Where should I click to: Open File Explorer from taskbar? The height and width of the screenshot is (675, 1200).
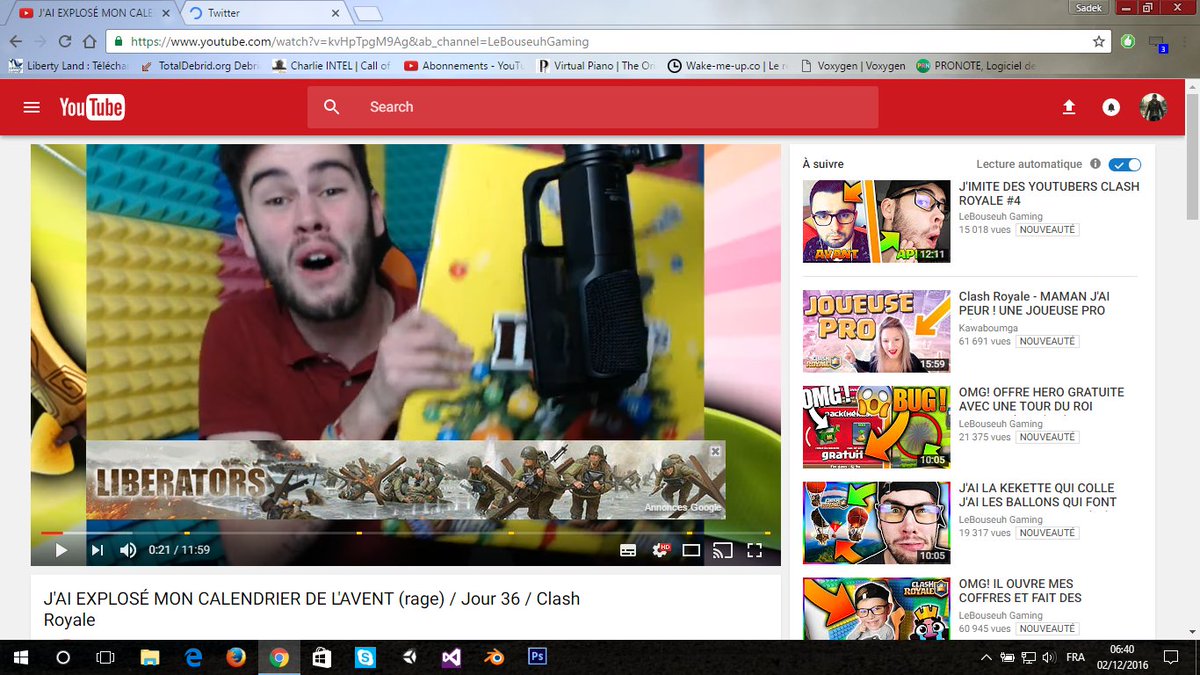[x=150, y=657]
